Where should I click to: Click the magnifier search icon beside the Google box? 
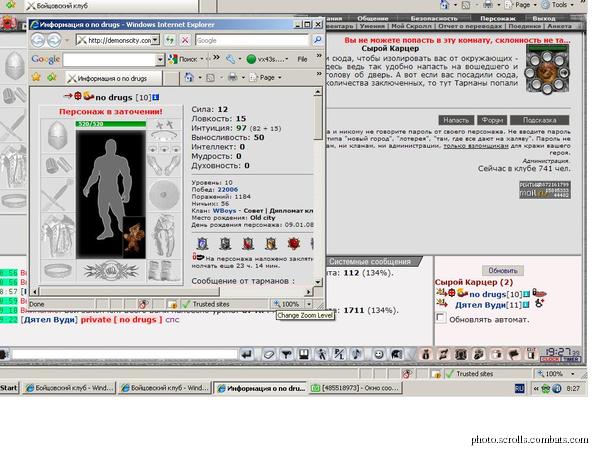coord(317,40)
